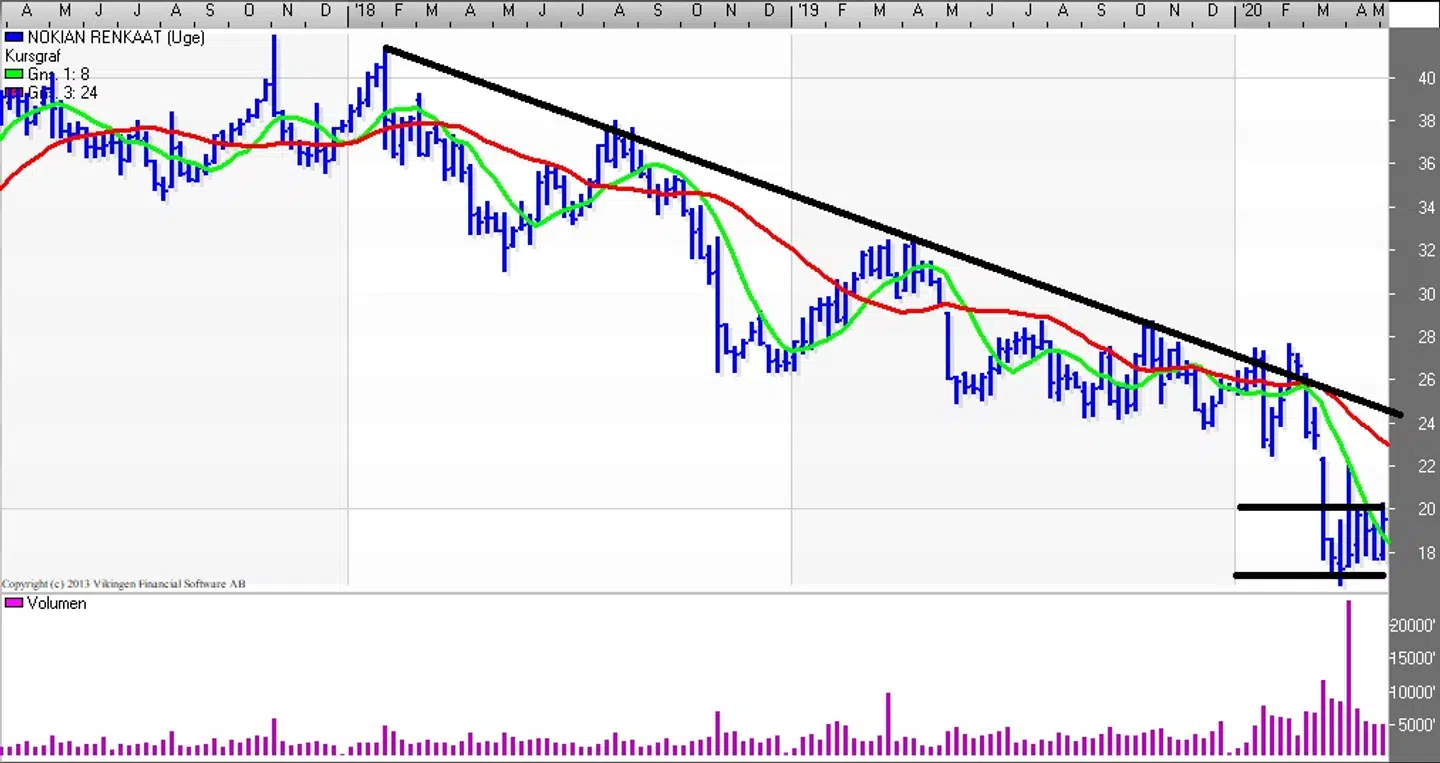This screenshot has height=763, width=1440.
Task: Click the Vikingen Financial Software copyright text
Action: [123, 583]
